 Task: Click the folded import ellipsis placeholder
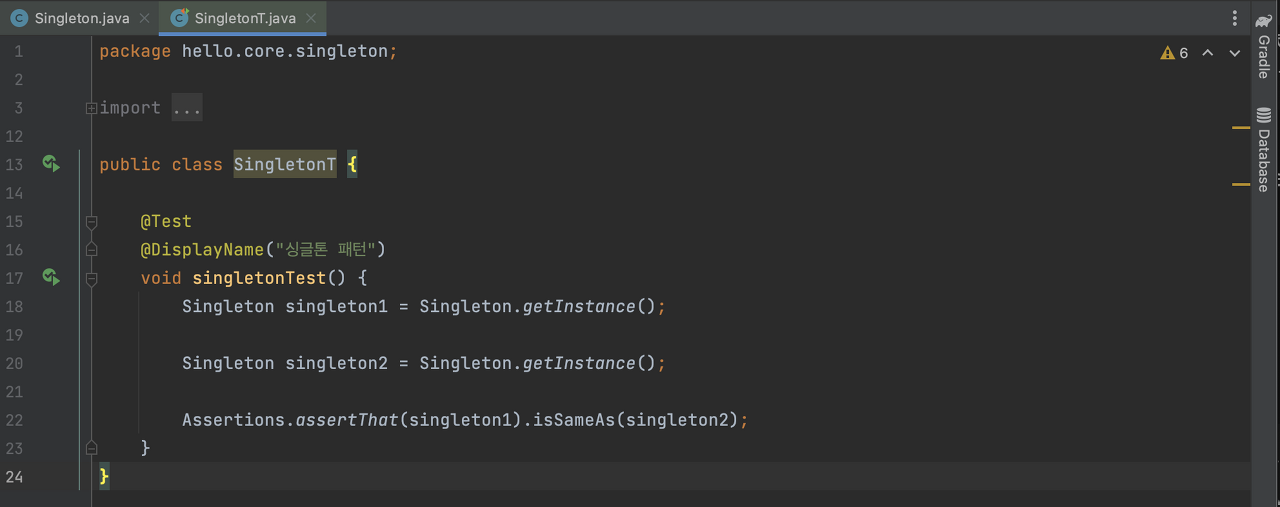pos(187,108)
